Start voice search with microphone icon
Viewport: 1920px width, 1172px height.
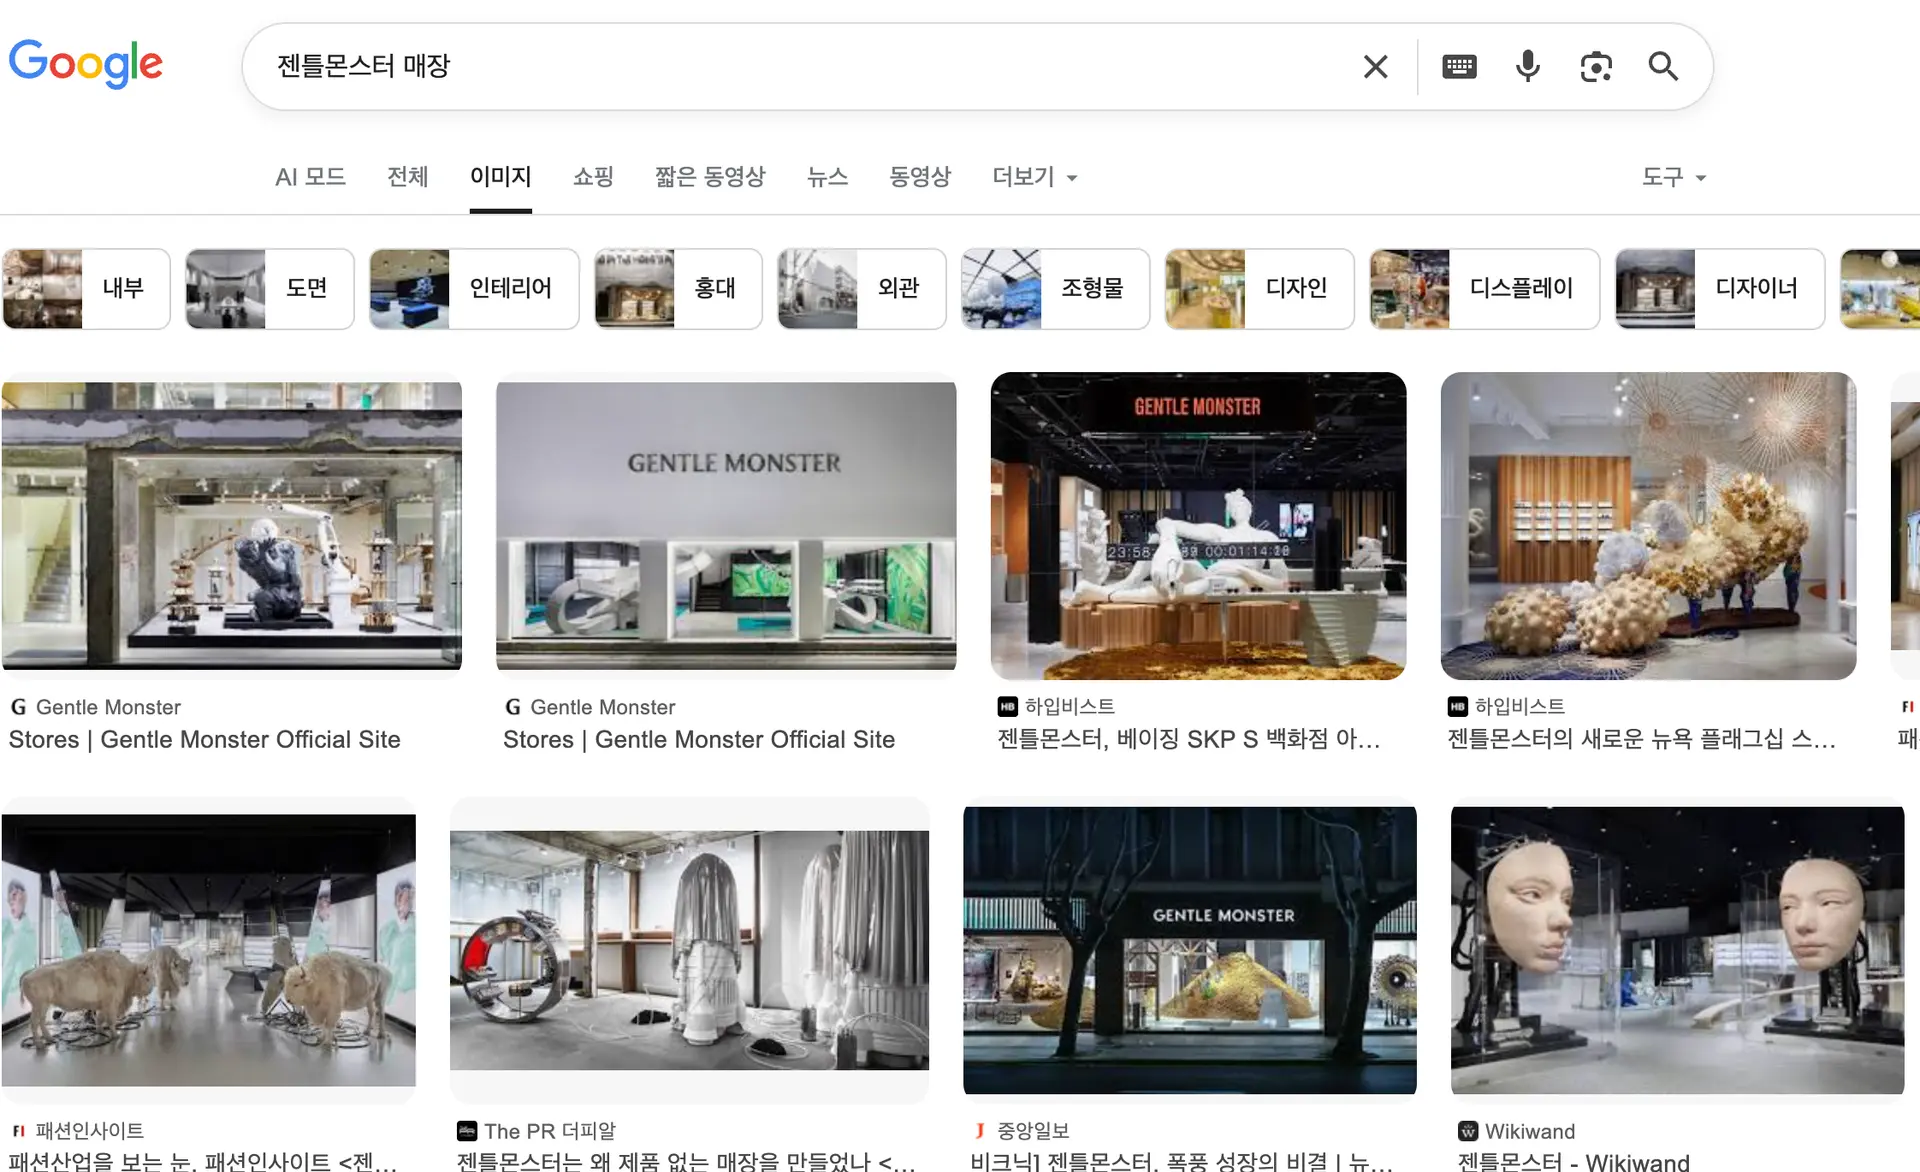pos(1527,67)
